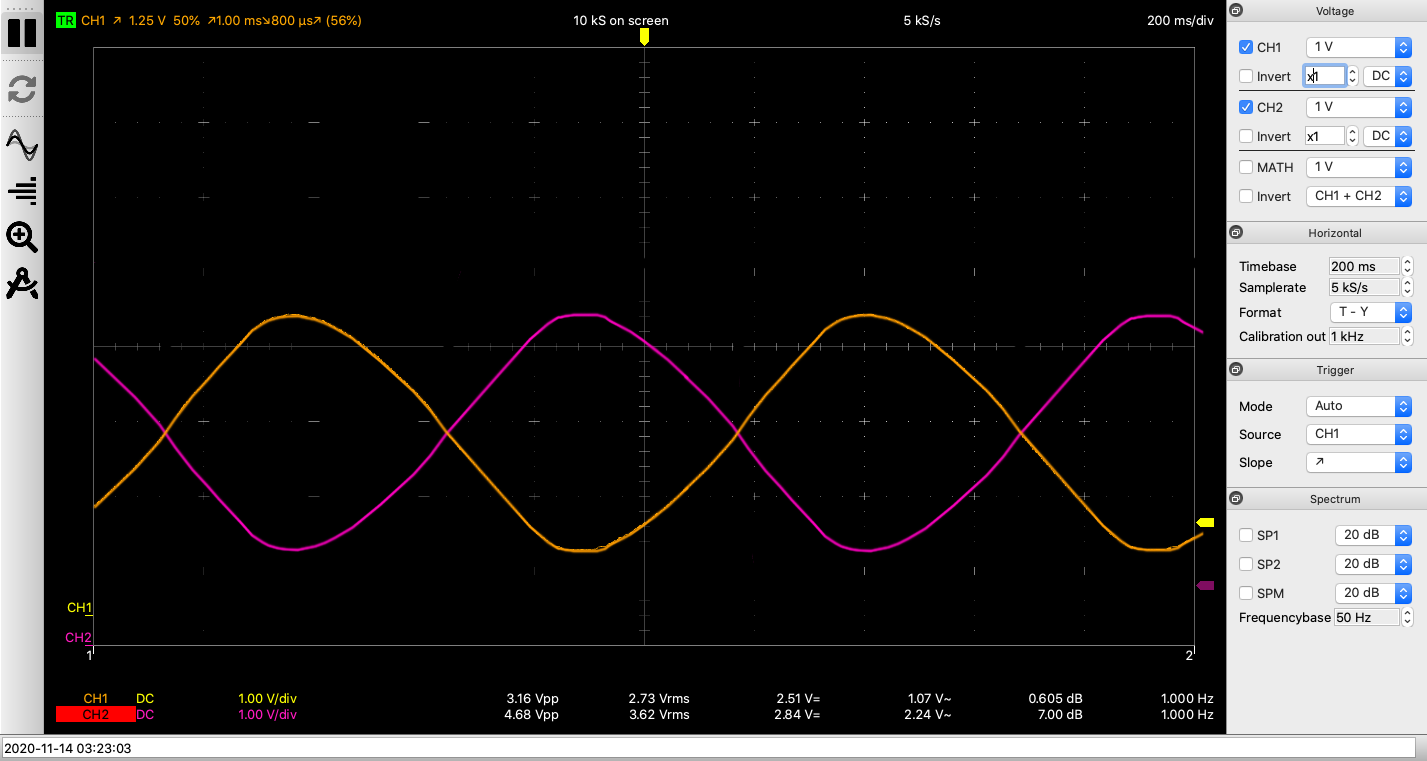Enable SP2 spectrum checkbox
The width and height of the screenshot is (1427, 761).
[1246, 564]
